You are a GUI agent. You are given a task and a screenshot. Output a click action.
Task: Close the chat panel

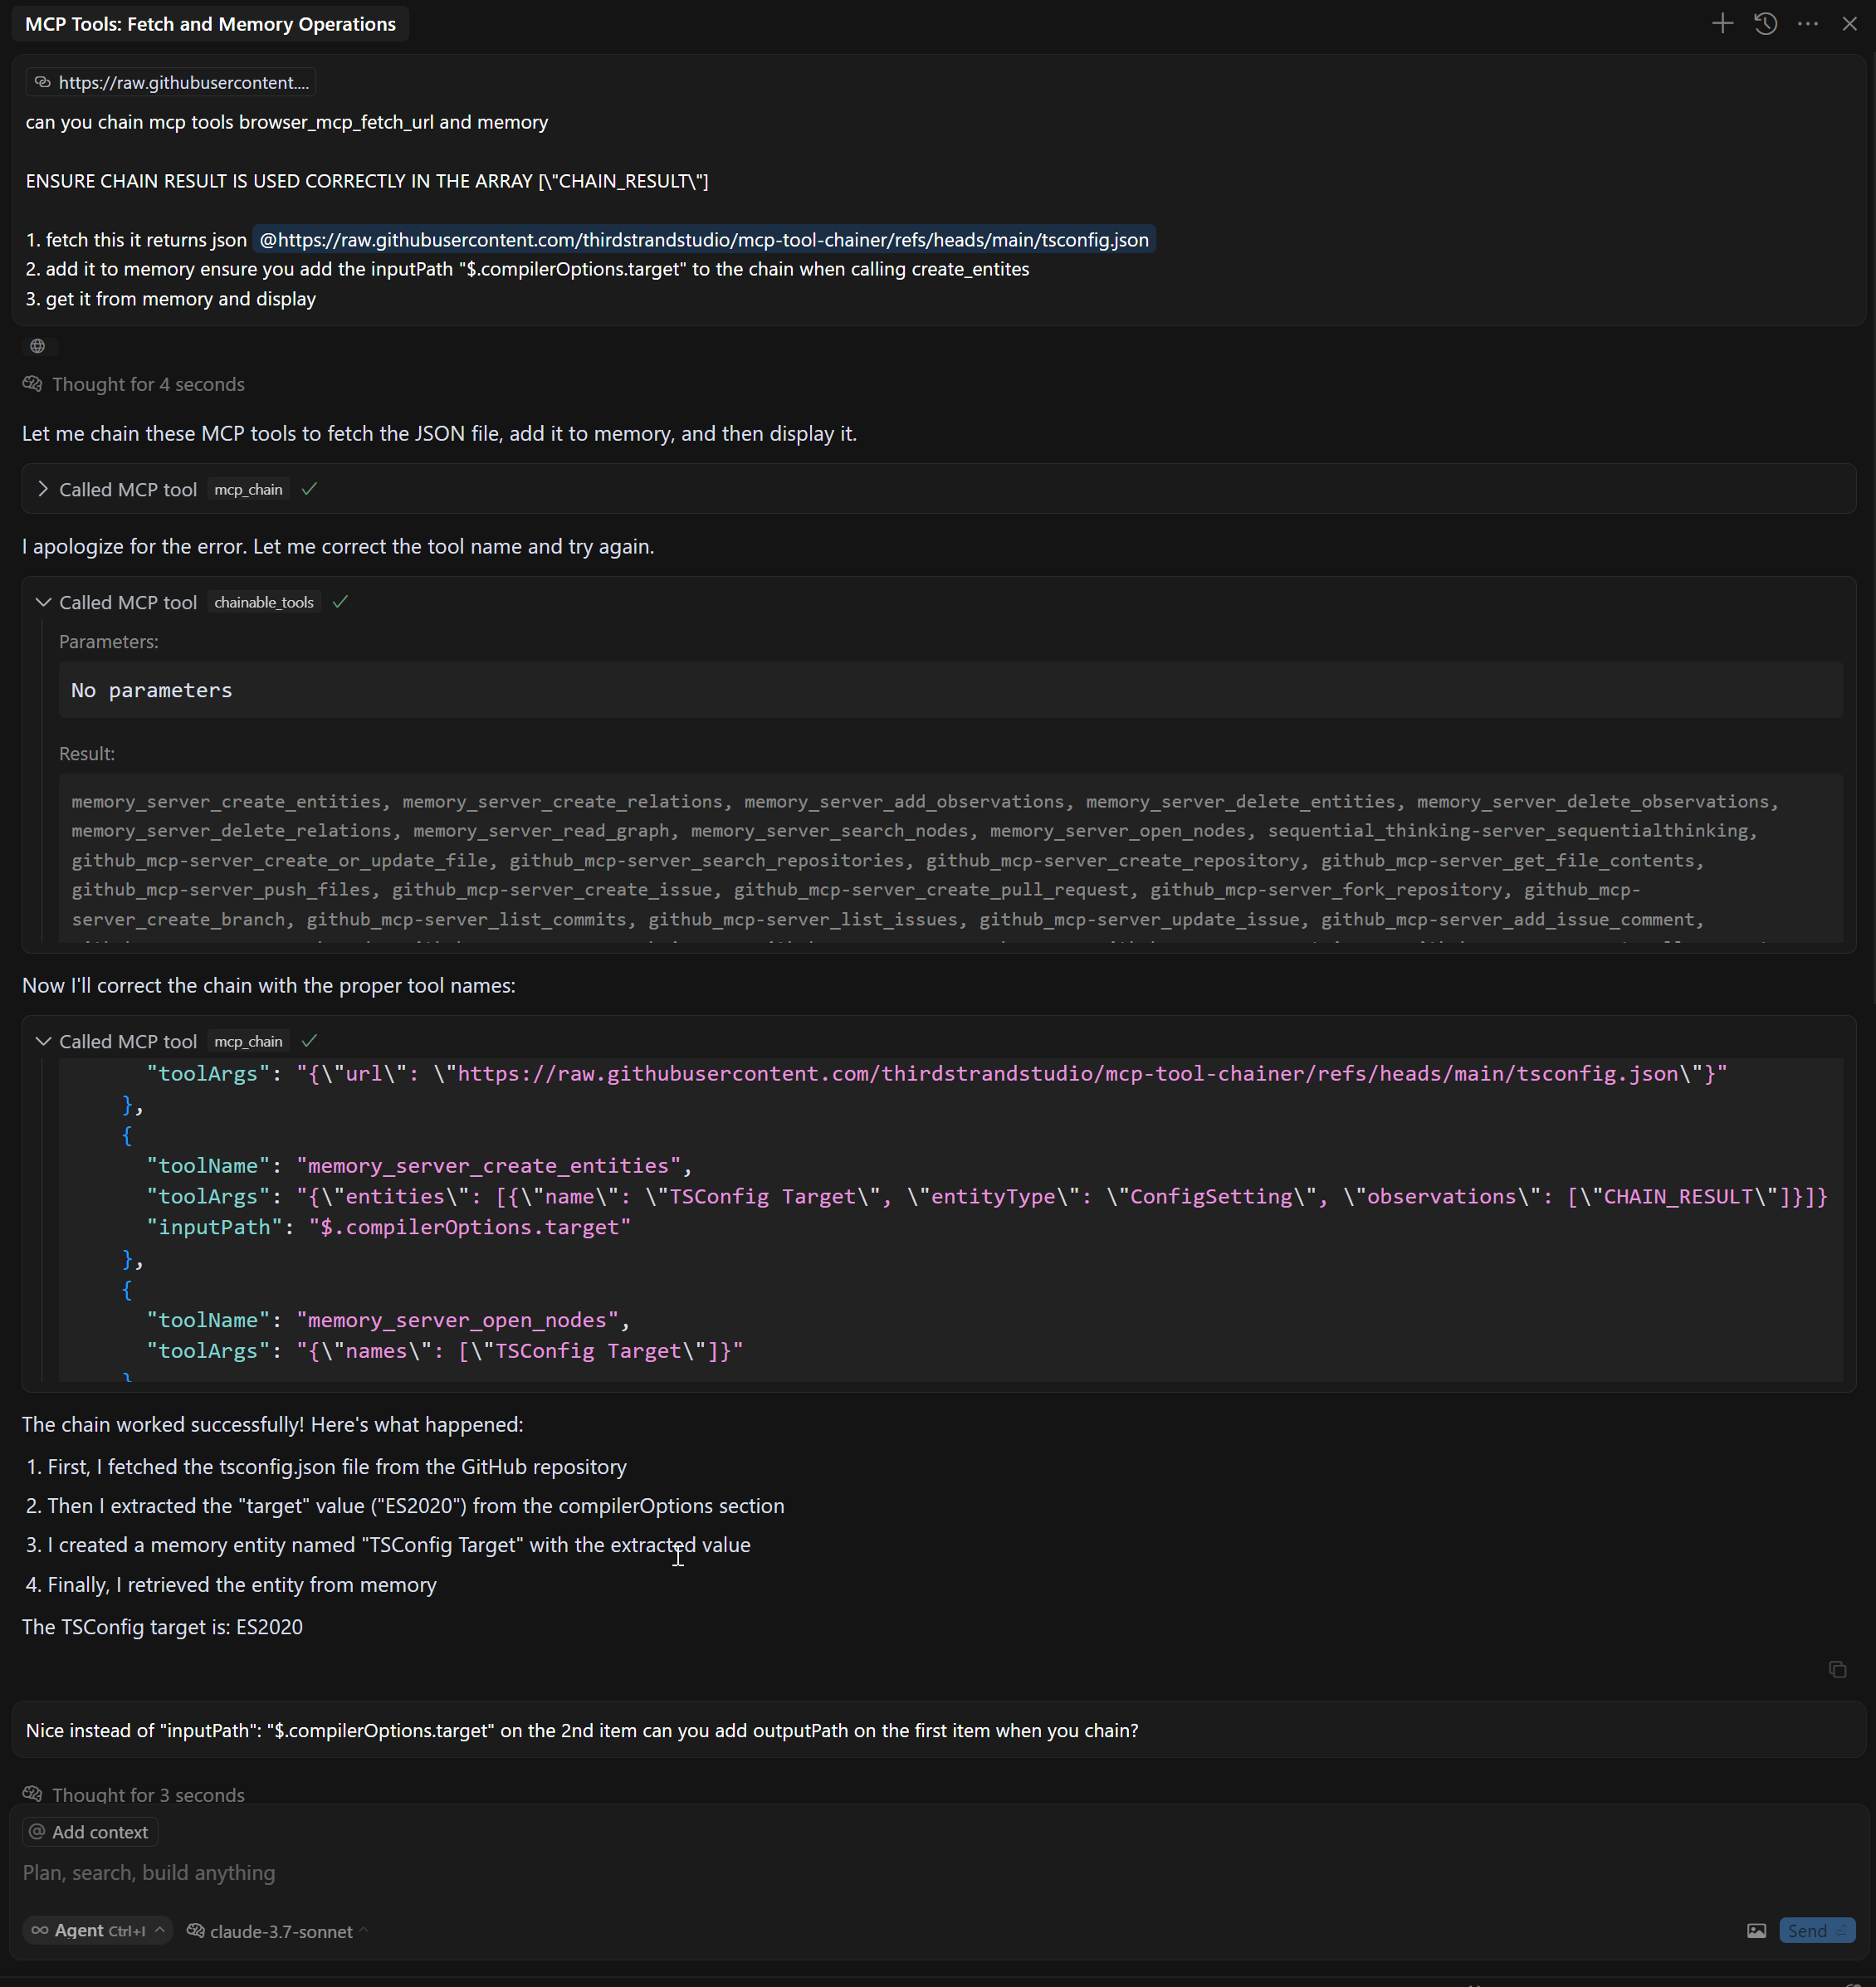click(1849, 24)
